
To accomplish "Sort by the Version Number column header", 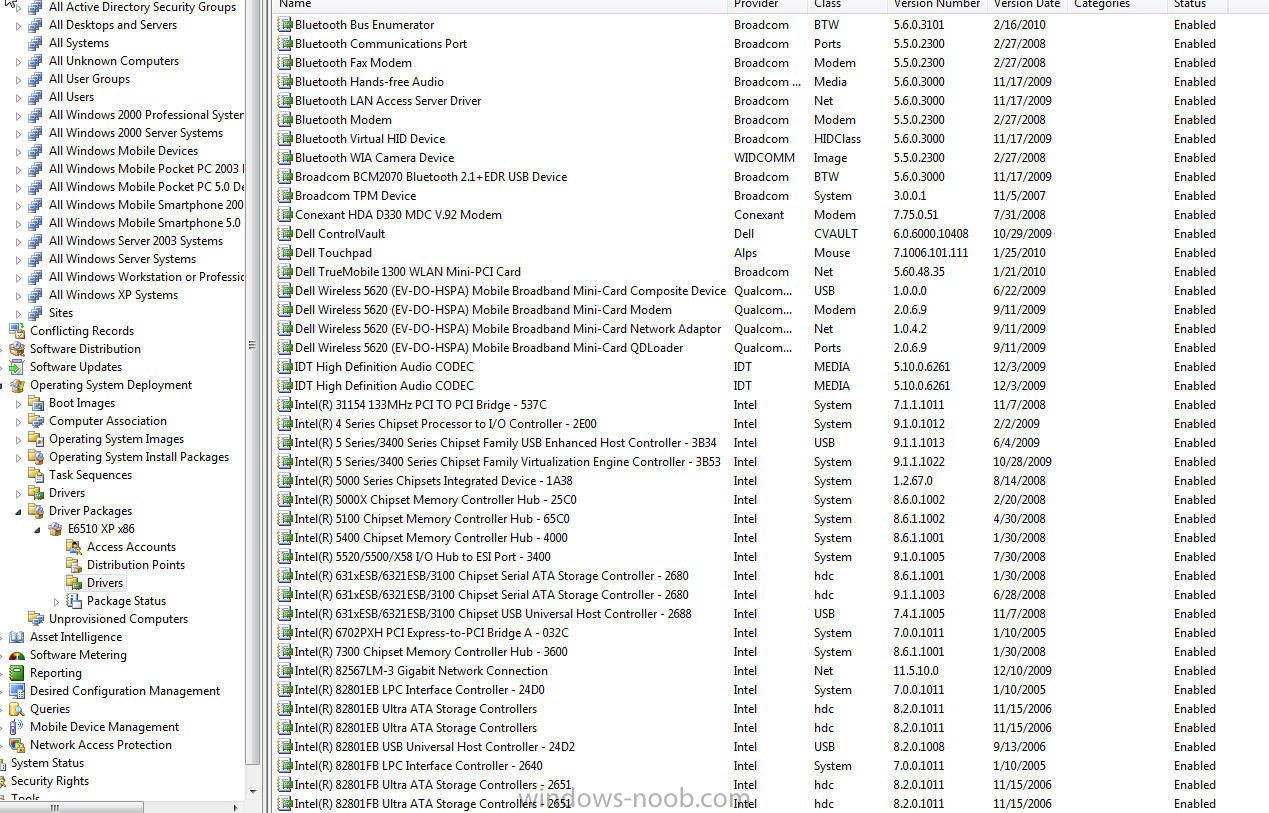I will (939, 5).
